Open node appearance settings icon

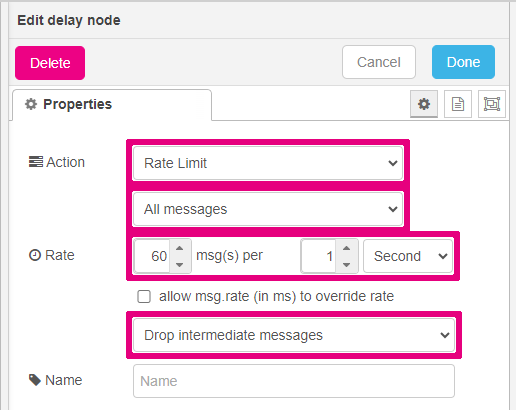click(x=492, y=104)
